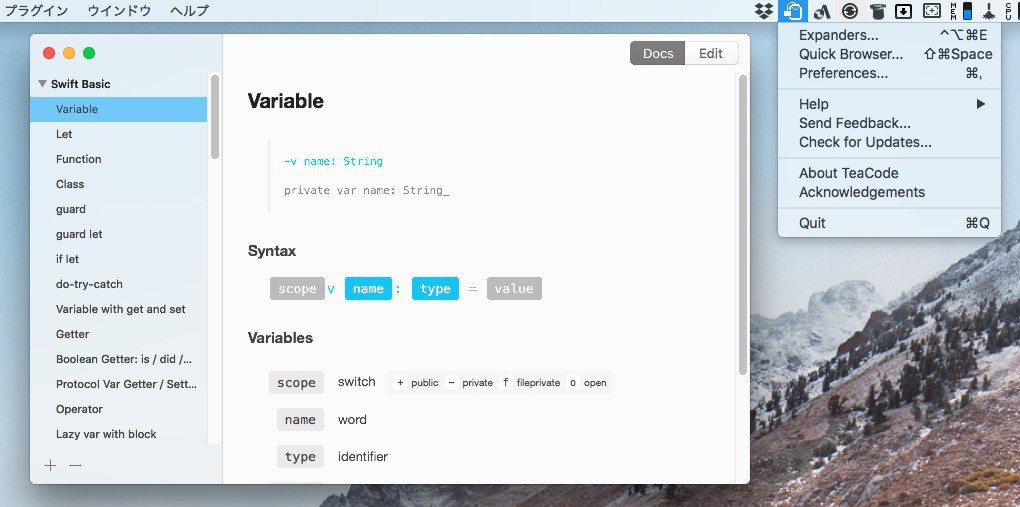Select Variable with get and set
Viewport: 1020px width, 507px height.
(x=118, y=309)
